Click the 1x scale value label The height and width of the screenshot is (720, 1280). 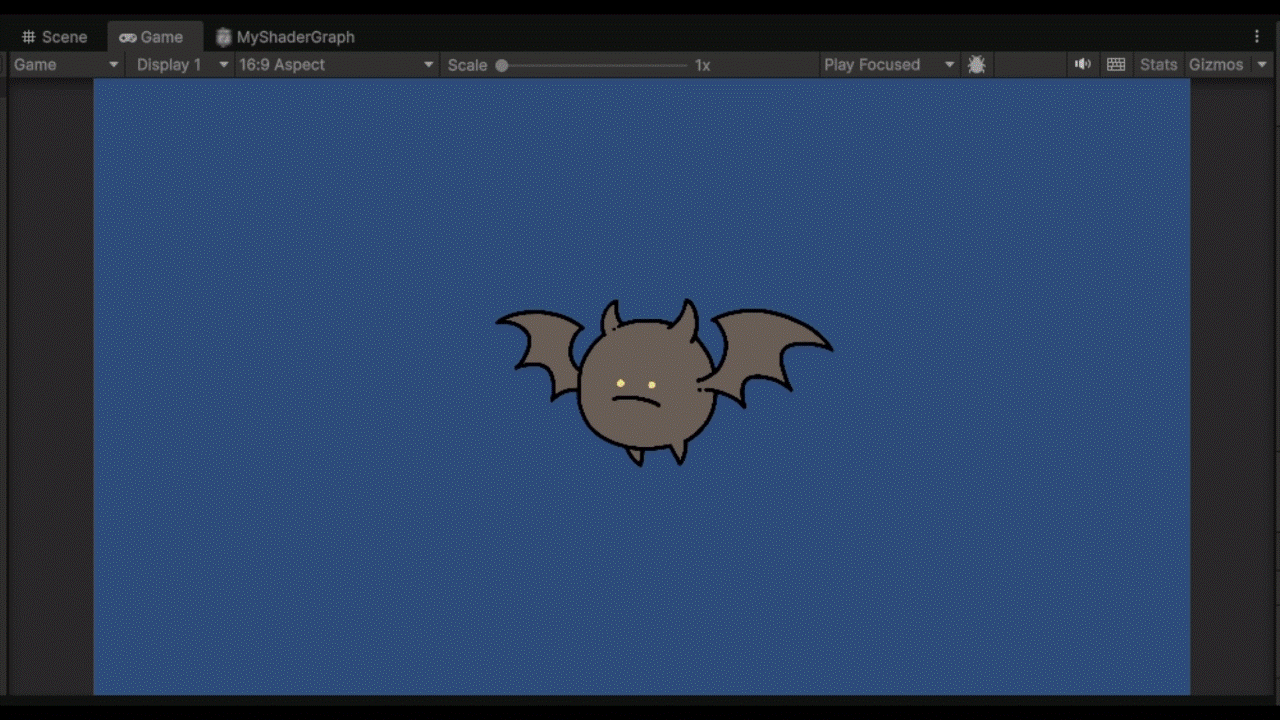pos(703,65)
